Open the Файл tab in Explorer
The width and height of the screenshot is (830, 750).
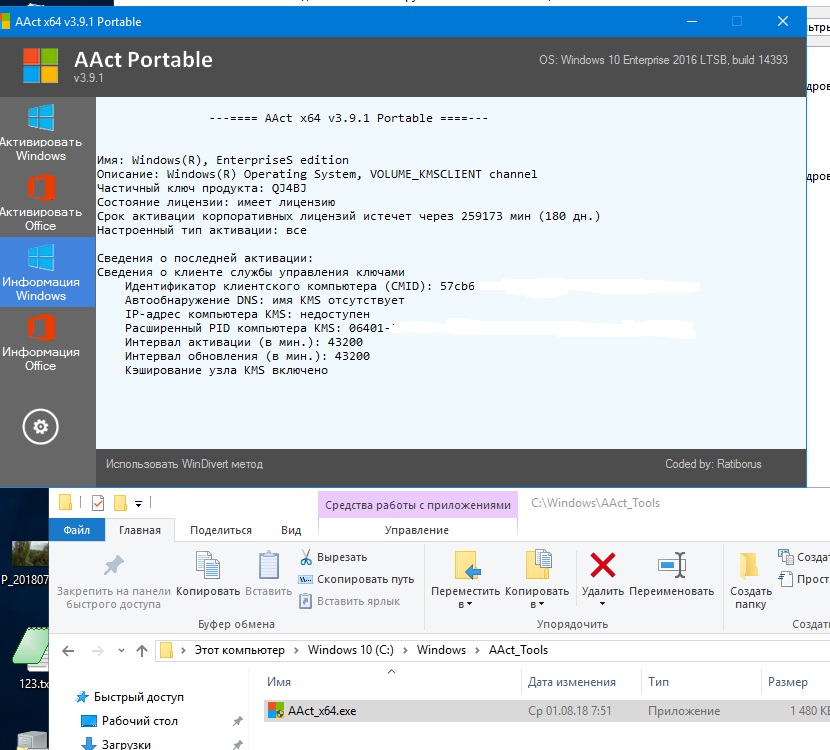coord(77,530)
